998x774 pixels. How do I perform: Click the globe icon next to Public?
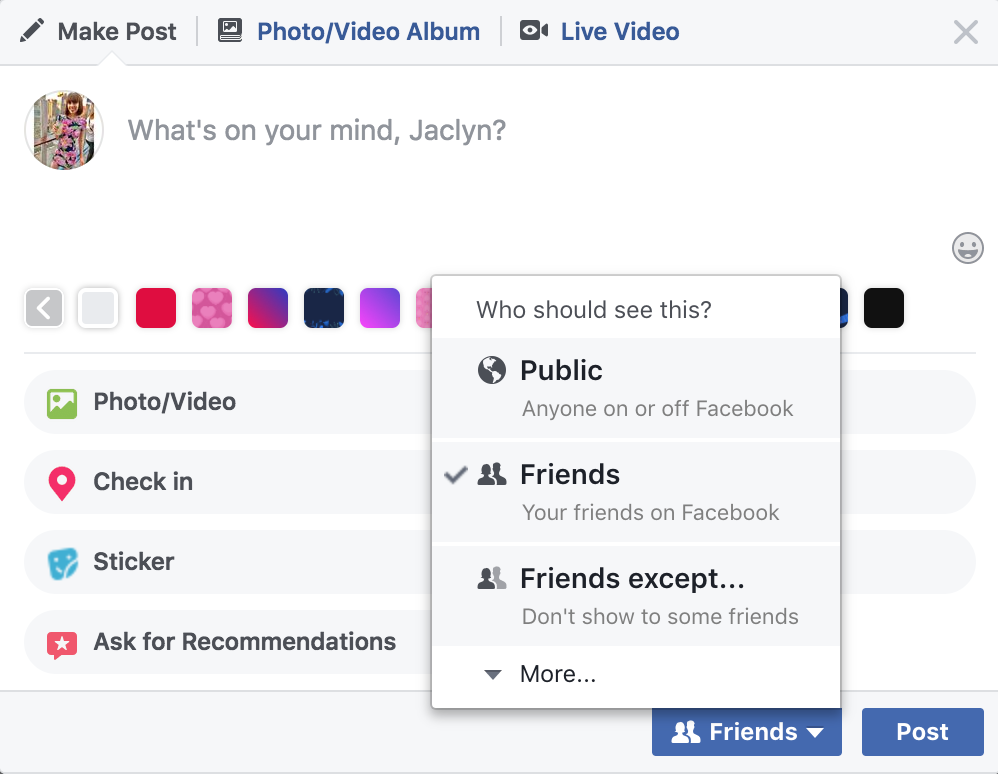click(x=491, y=370)
